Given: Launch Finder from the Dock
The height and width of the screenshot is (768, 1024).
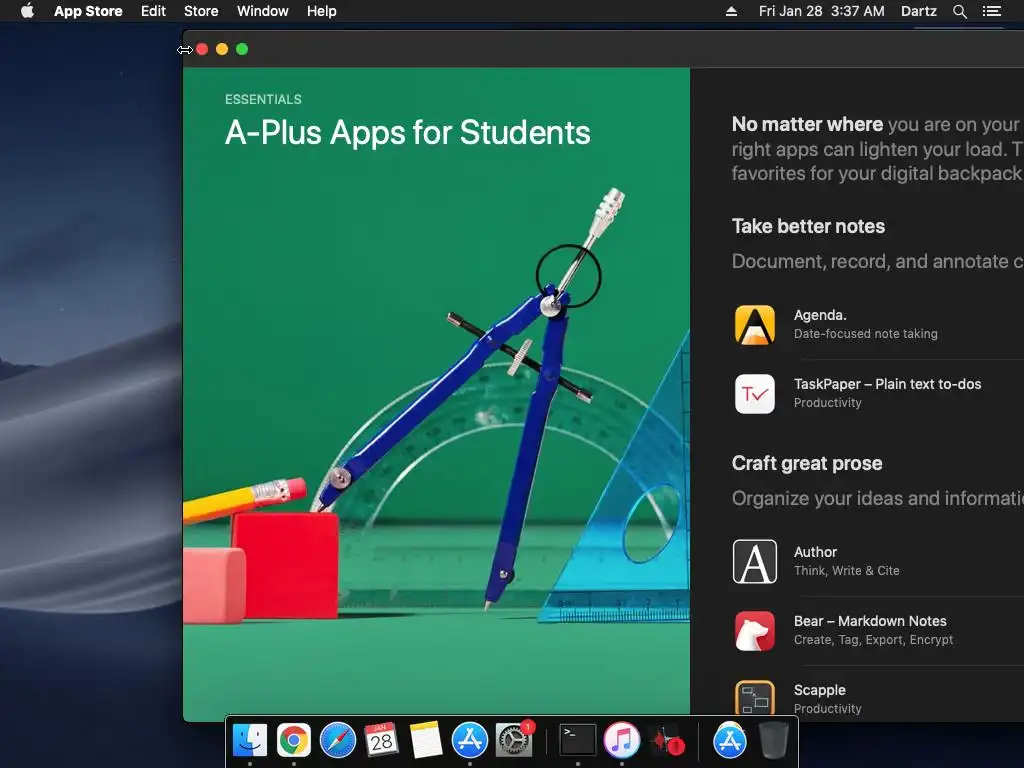Looking at the screenshot, I should click(x=250, y=741).
